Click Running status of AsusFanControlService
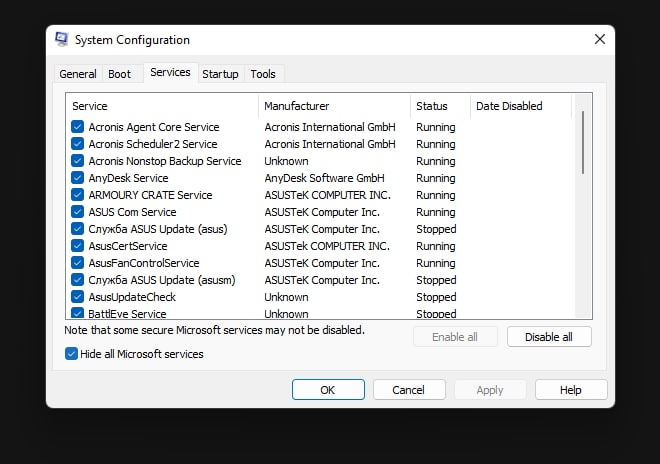The height and width of the screenshot is (464, 660). click(x=436, y=263)
